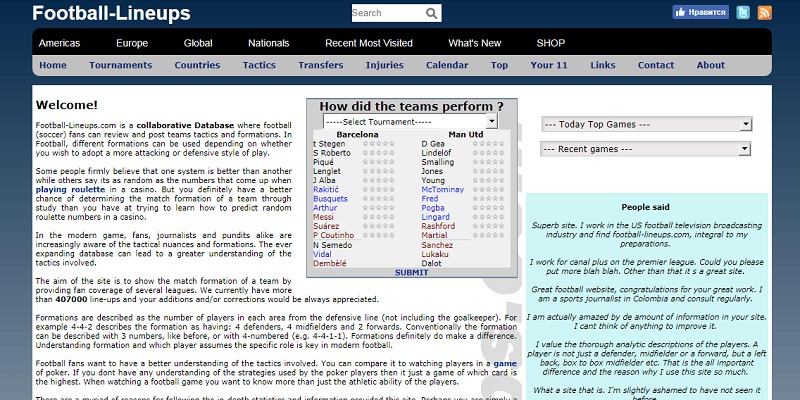
Task: Open the Today Top Games dropdown
Action: (645, 124)
